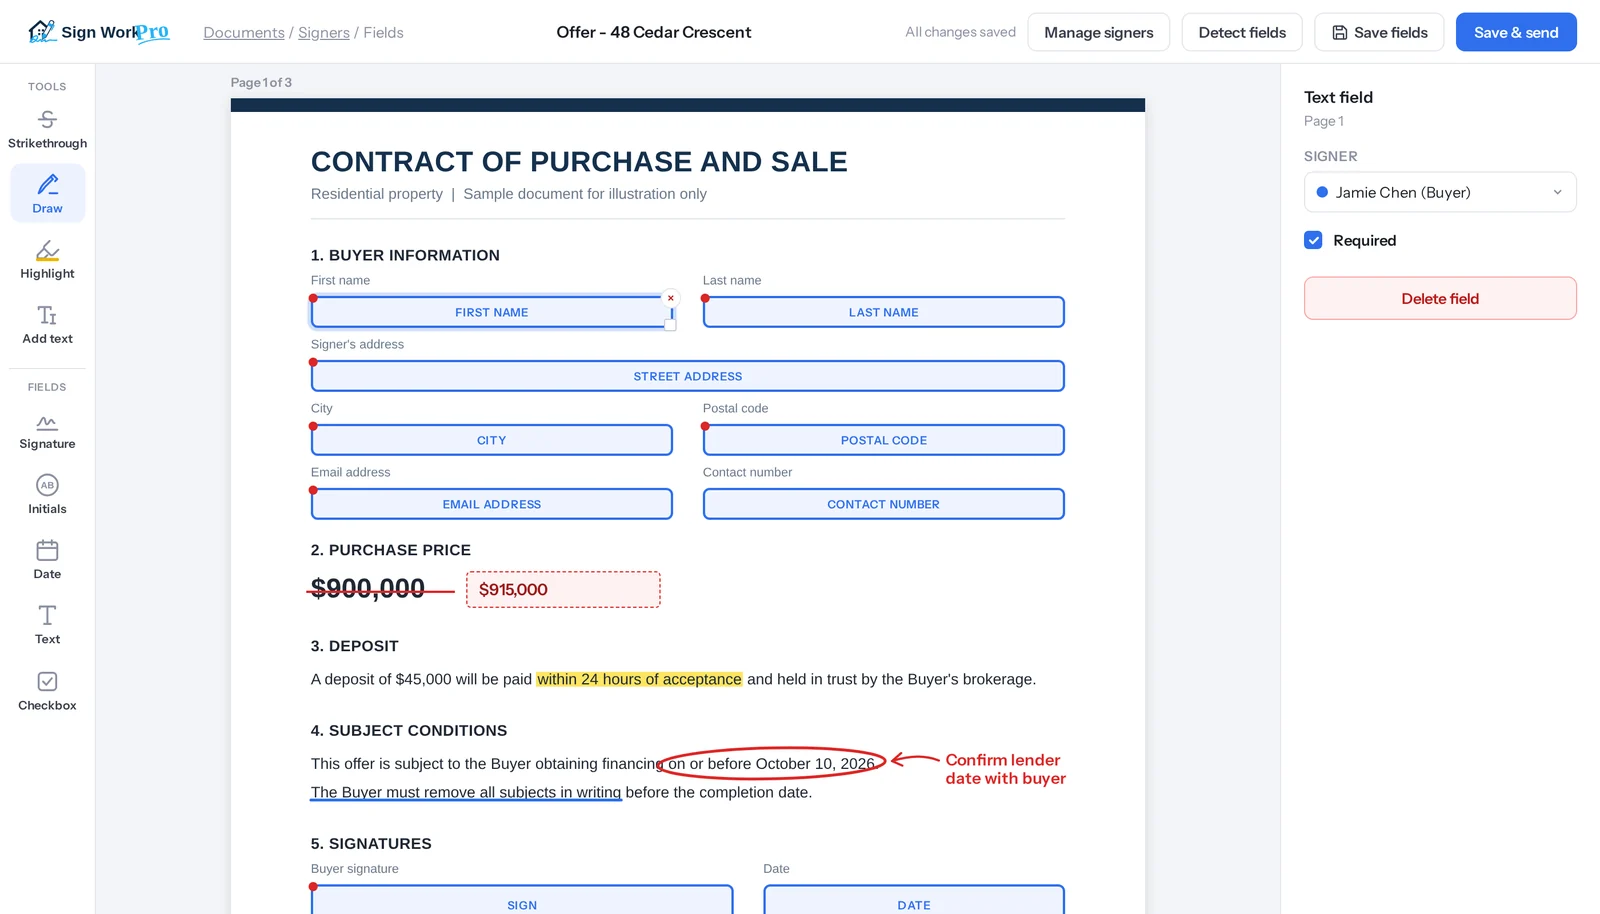Click the underlined text The Buyer must remove all subjects
Viewport: 1600px width, 914px height.
click(x=466, y=792)
